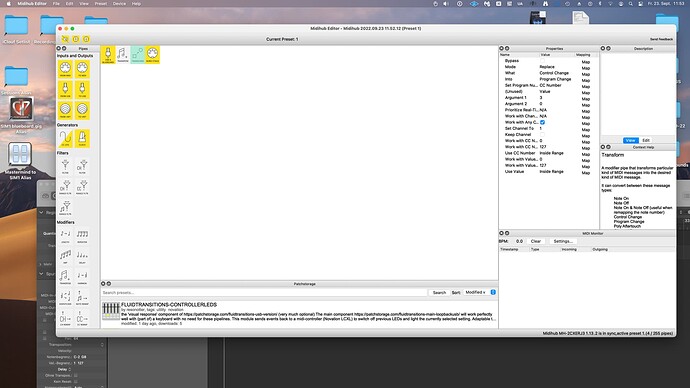
Task: Click the Search presets input field
Action: [x=264, y=293]
